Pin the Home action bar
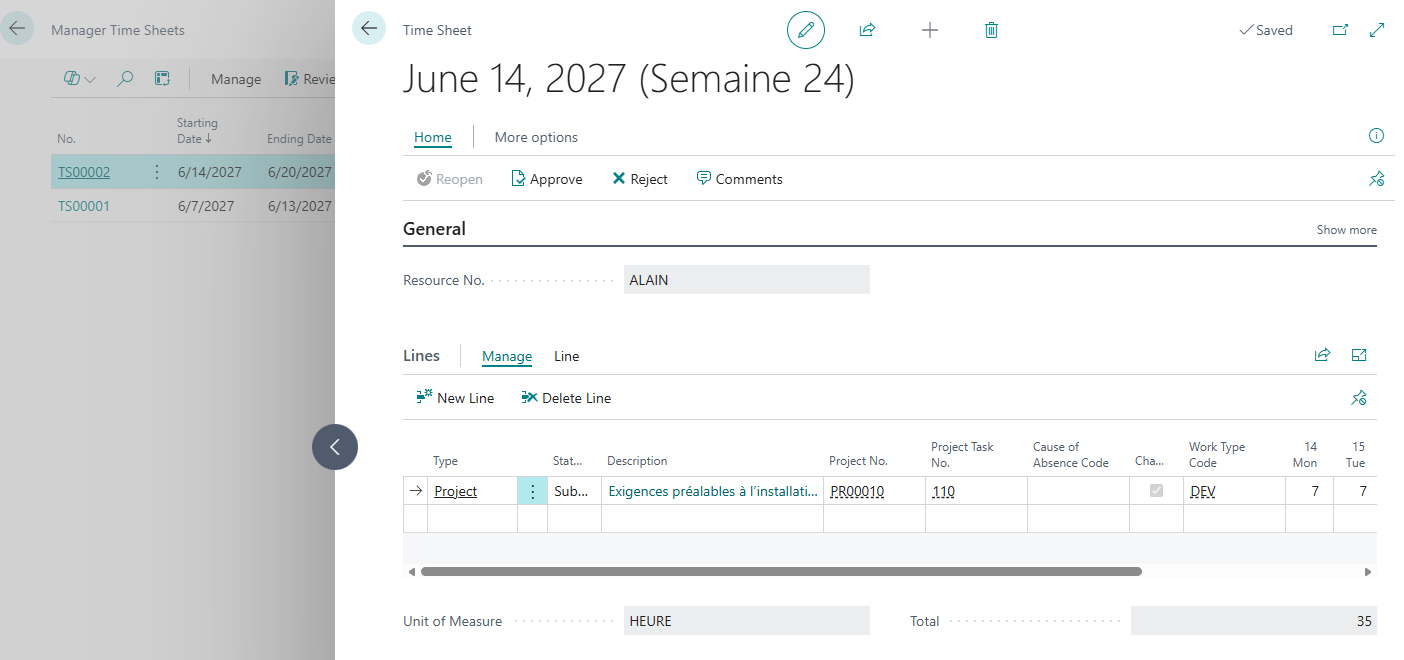1404x660 pixels. click(1376, 179)
